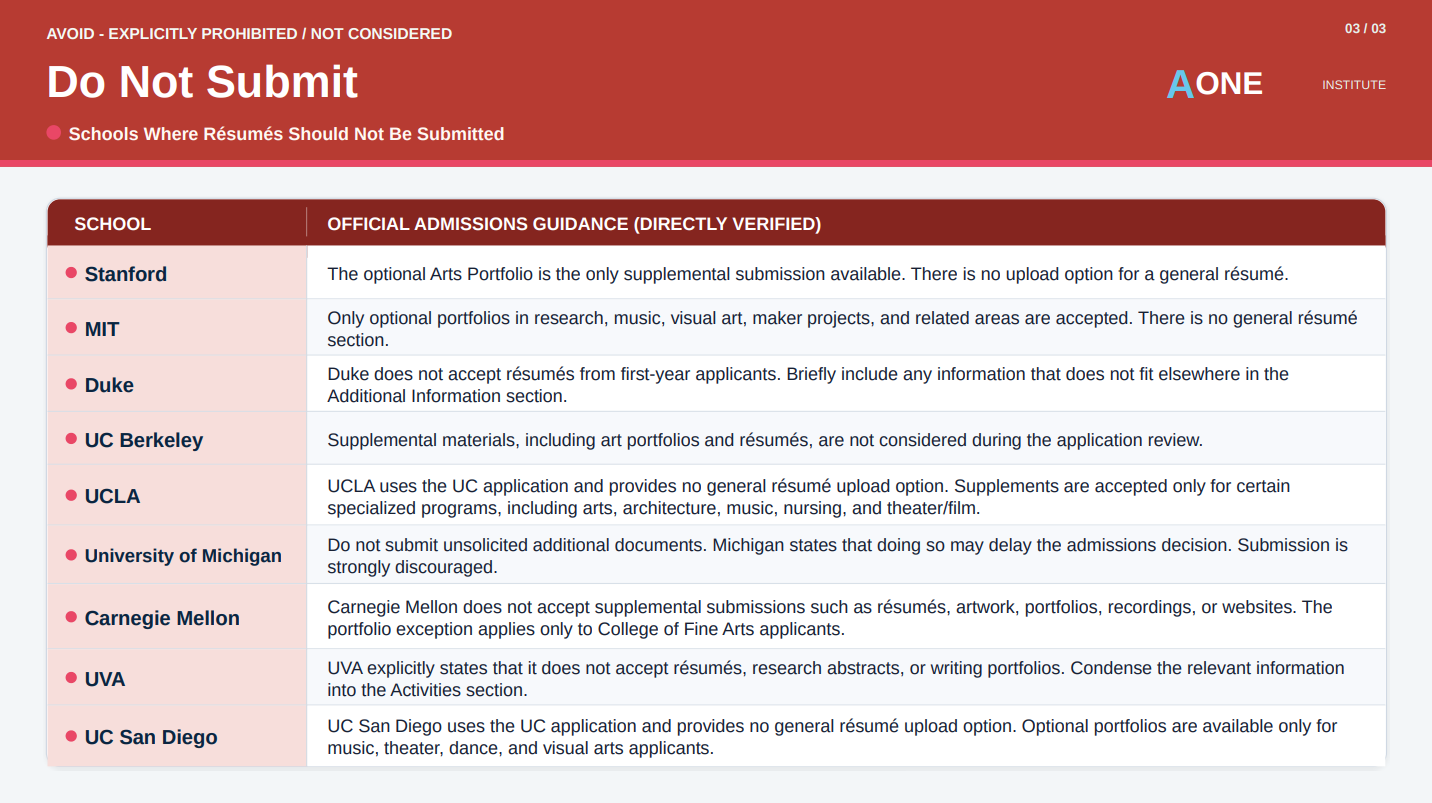The height and width of the screenshot is (803, 1432).
Task: Click the 03 / 03 page indicator
Action: pos(1365,29)
